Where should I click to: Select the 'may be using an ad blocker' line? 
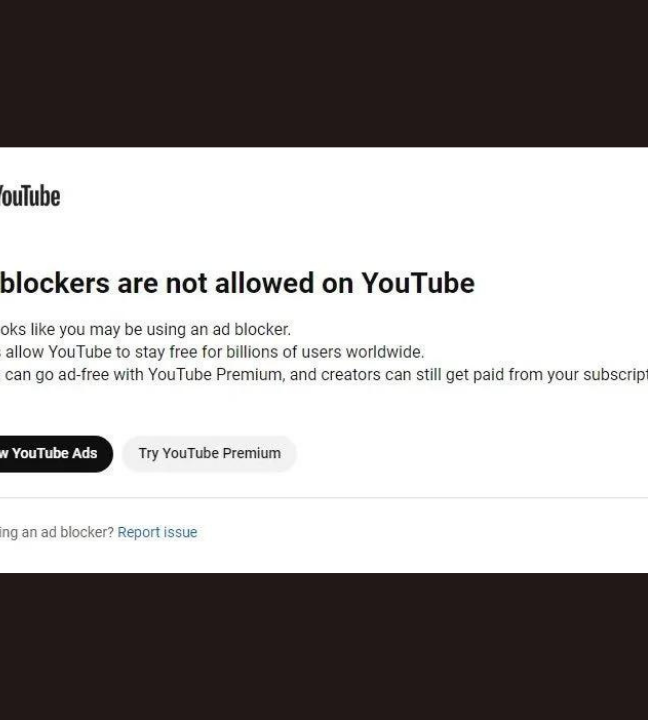[x=145, y=330]
